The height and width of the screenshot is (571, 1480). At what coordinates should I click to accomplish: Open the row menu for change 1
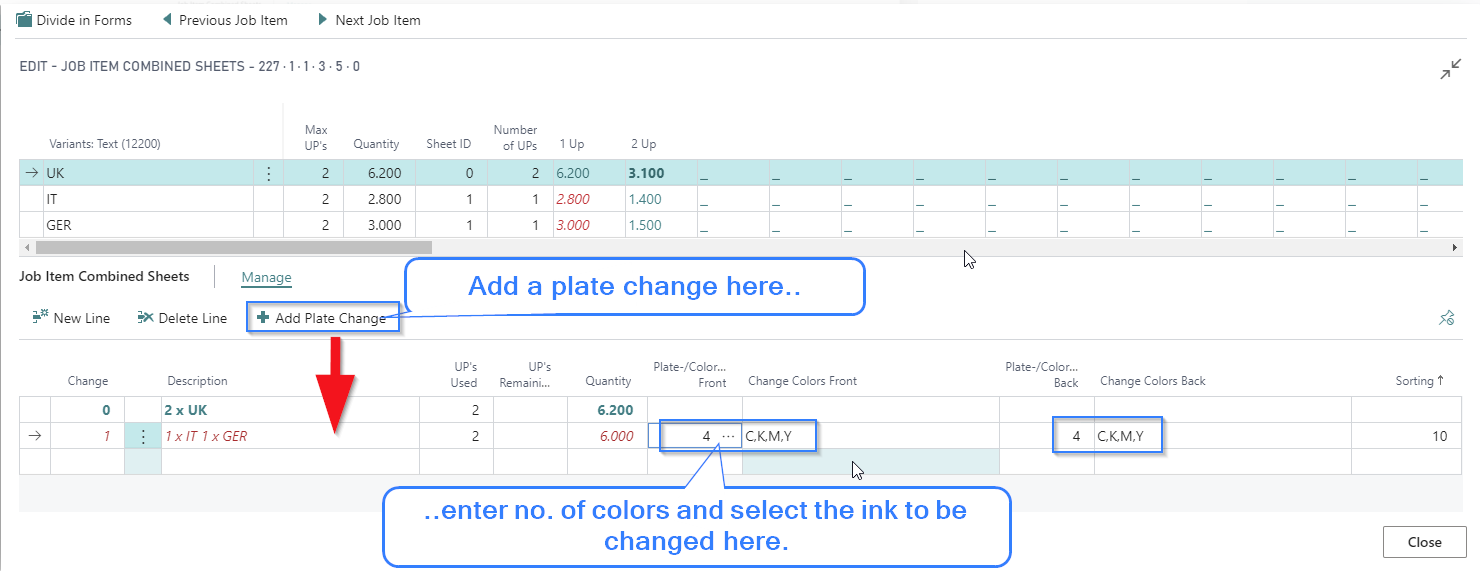[143, 436]
